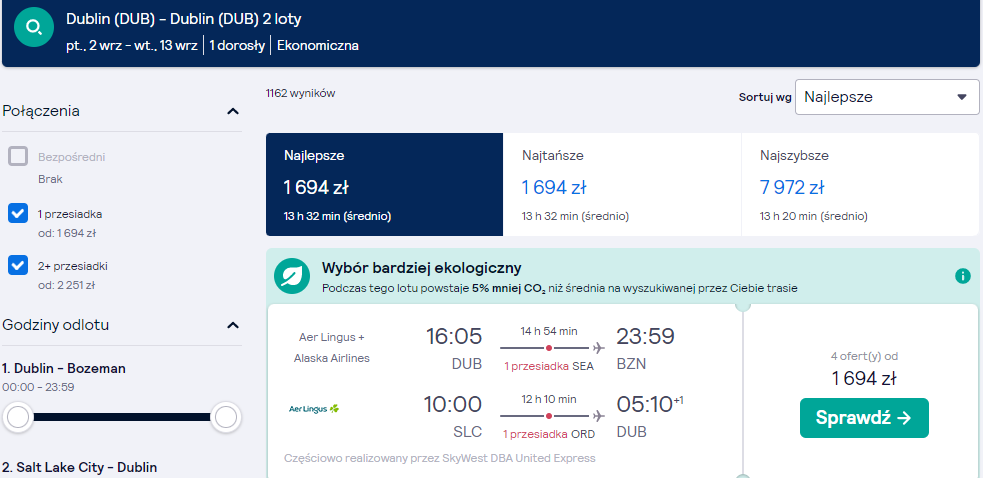Screen dimensions: 983x478
Task: Open the eco choice info icon
Action: tap(962, 276)
